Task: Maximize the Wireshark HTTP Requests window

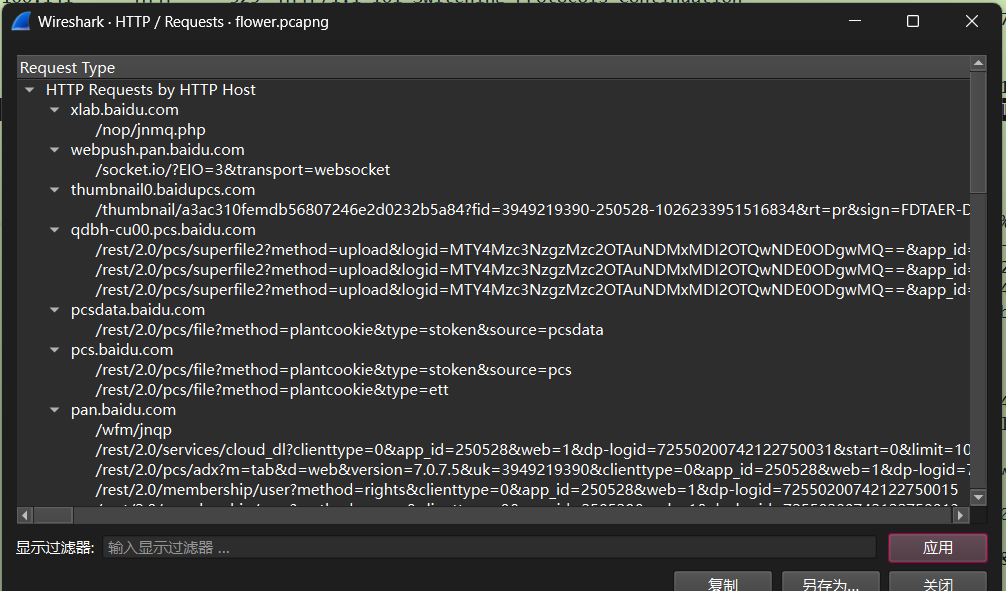Action: click(913, 21)
